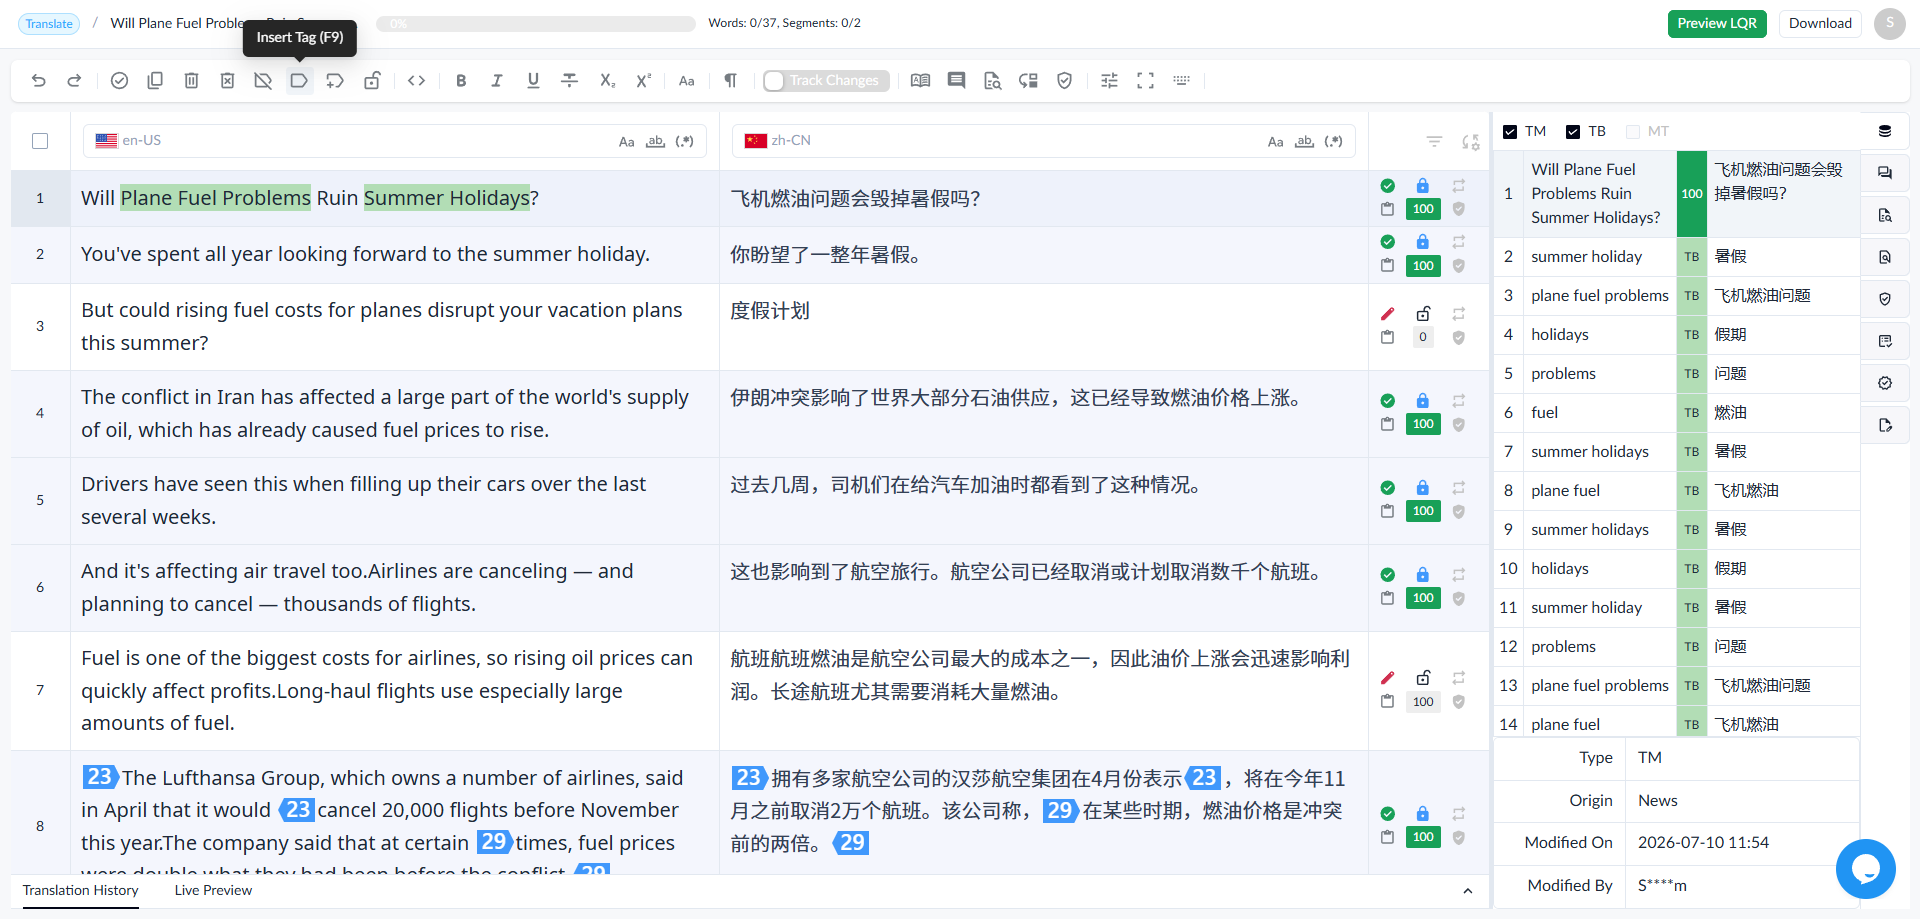Tick the select-all segments checkbox
This screenshot has width=1920, height=919.
[40, 141]
